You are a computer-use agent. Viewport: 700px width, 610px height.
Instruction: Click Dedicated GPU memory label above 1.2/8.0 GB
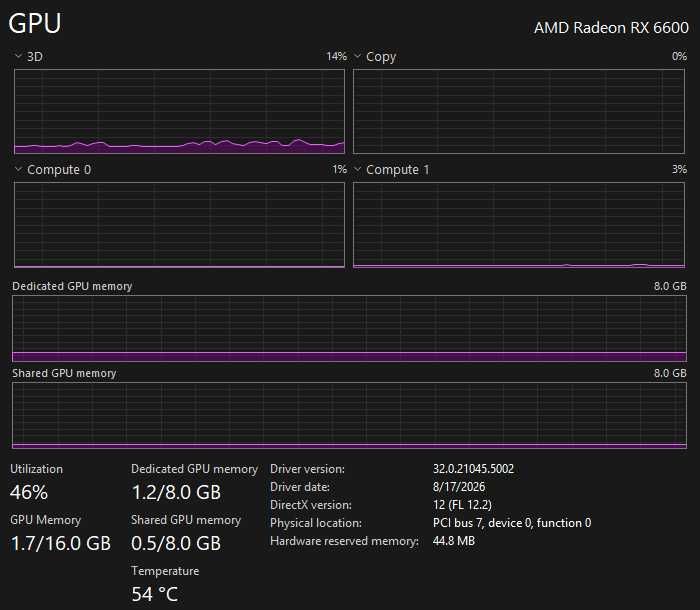pos(195,469)
